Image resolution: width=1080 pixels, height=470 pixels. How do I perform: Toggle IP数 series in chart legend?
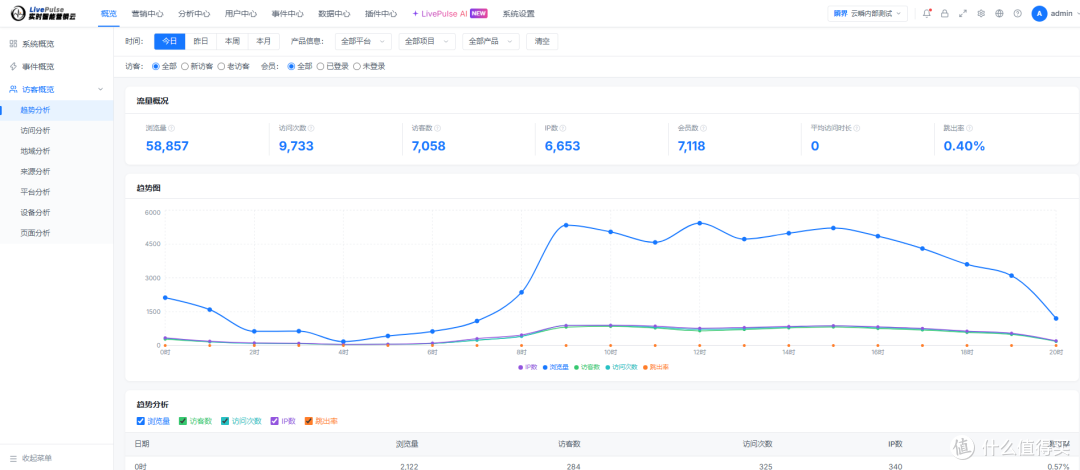pos(528,367)
